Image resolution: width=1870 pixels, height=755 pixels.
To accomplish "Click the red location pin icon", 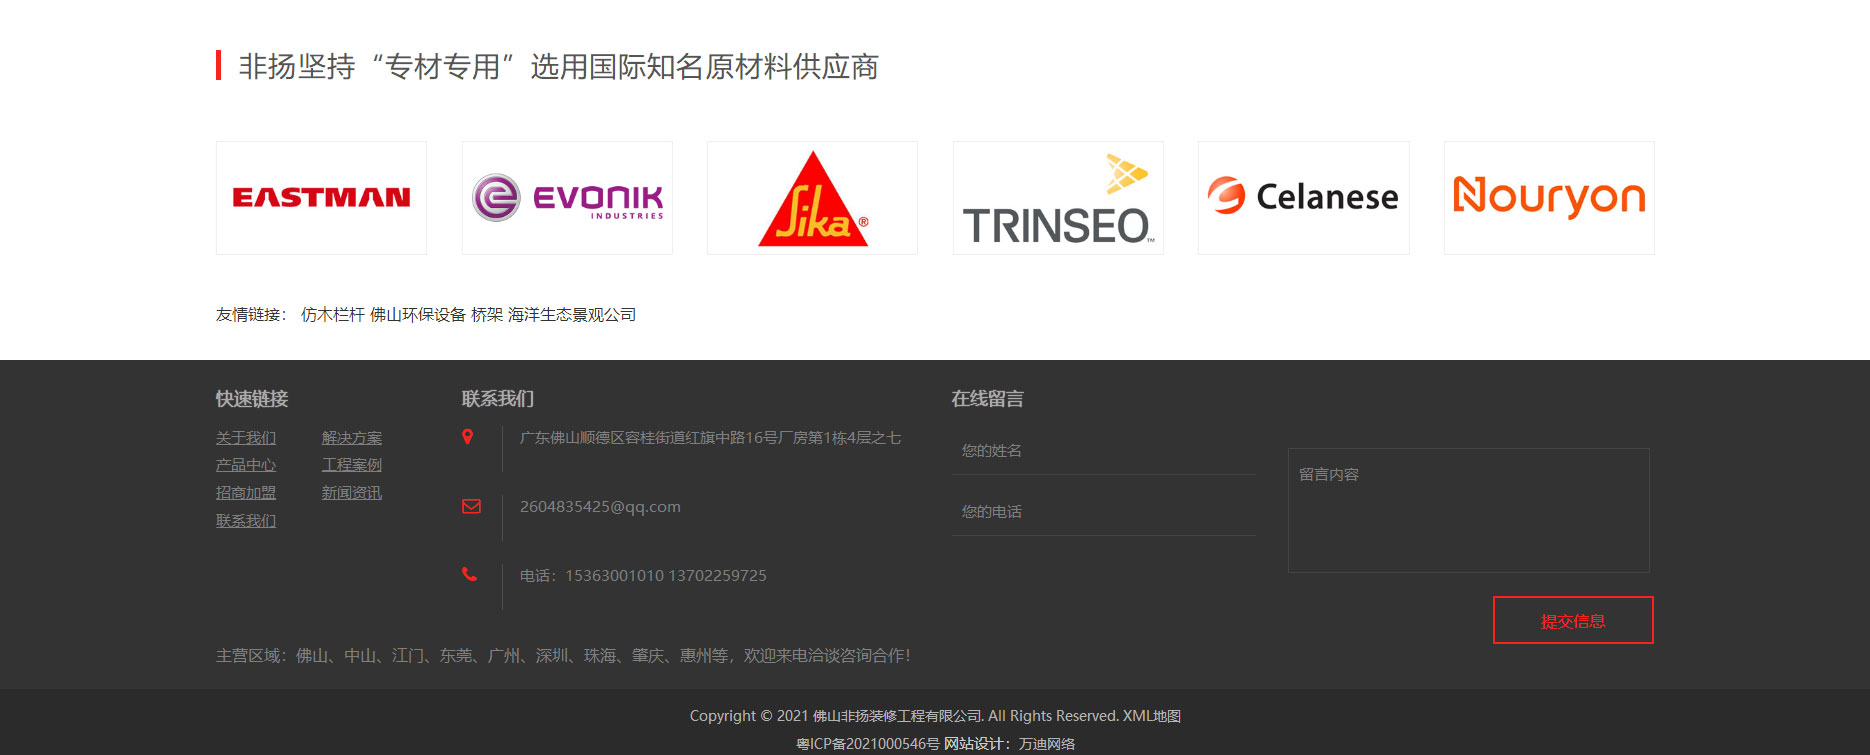I will coord(467,437).
